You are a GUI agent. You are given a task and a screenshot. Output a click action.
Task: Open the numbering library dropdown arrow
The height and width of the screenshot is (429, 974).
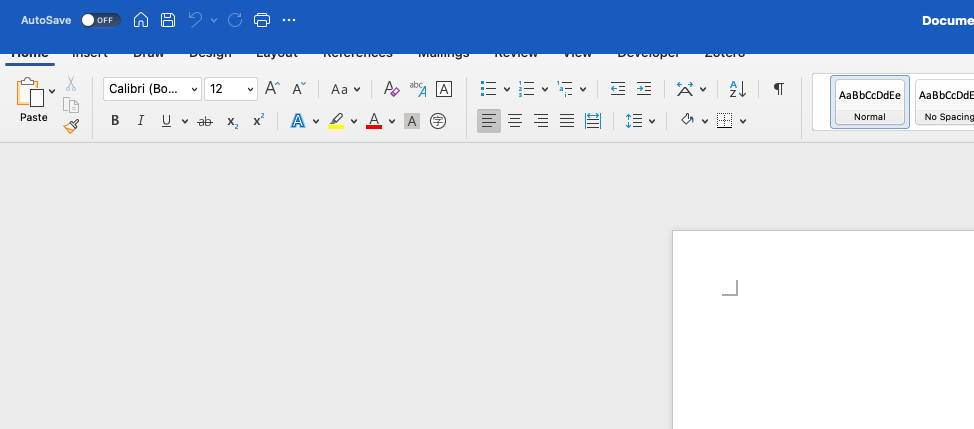(545, 89)
